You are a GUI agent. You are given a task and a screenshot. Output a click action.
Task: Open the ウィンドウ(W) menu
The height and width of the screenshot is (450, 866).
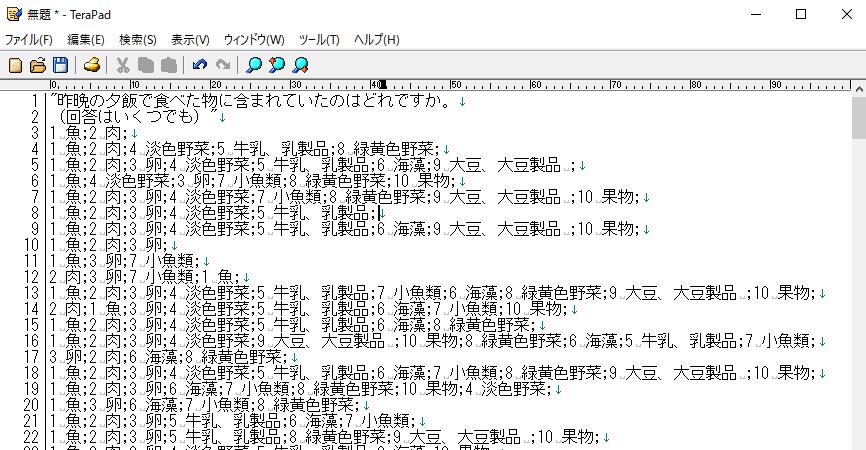254,40
